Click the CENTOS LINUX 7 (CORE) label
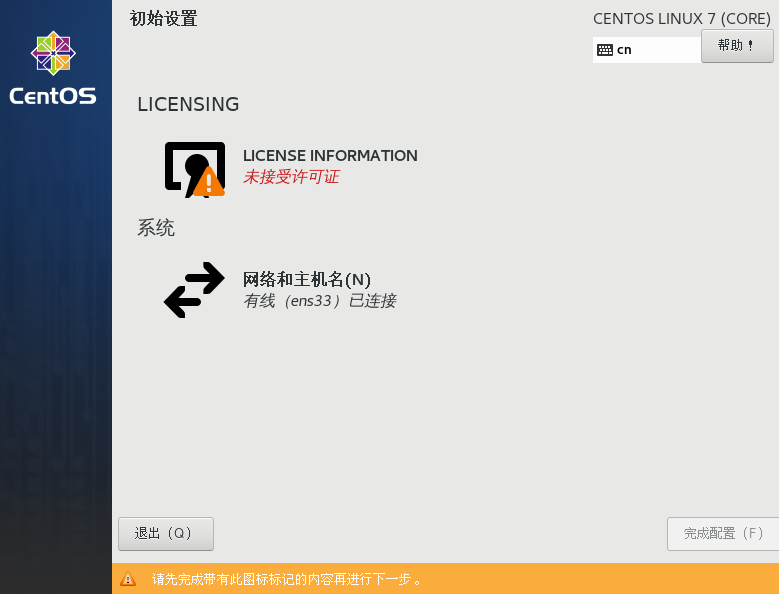Screen dimensions: 779x594 tap(682, 18)
